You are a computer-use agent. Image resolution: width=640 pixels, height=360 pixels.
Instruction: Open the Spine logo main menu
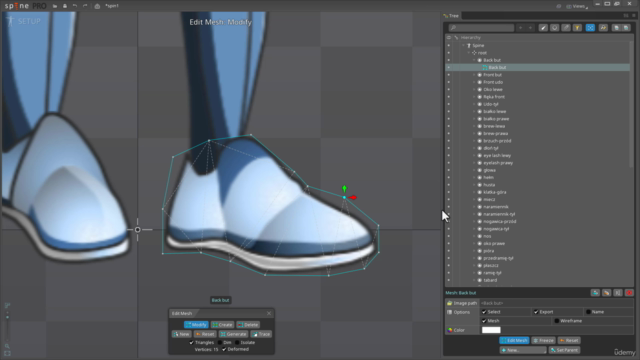(25, 6)
